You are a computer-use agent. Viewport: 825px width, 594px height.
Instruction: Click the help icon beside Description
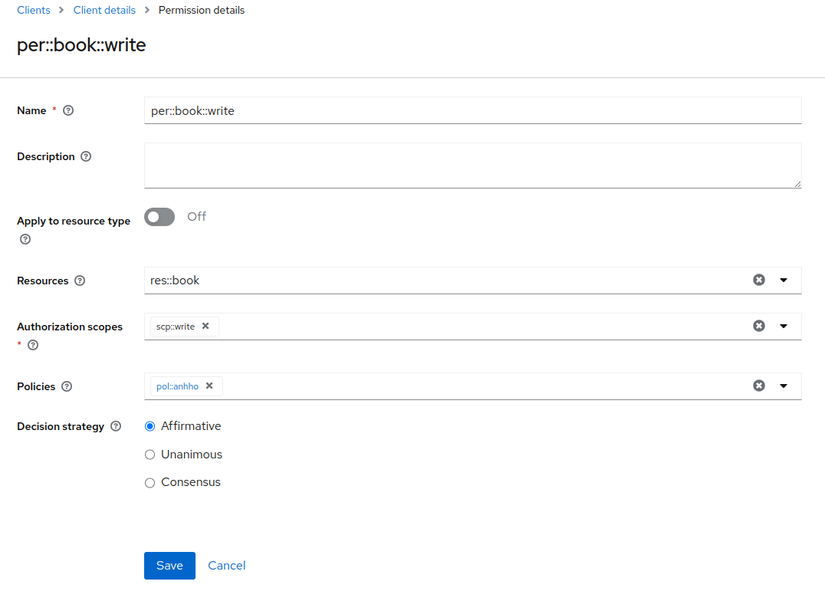[86, 157]
